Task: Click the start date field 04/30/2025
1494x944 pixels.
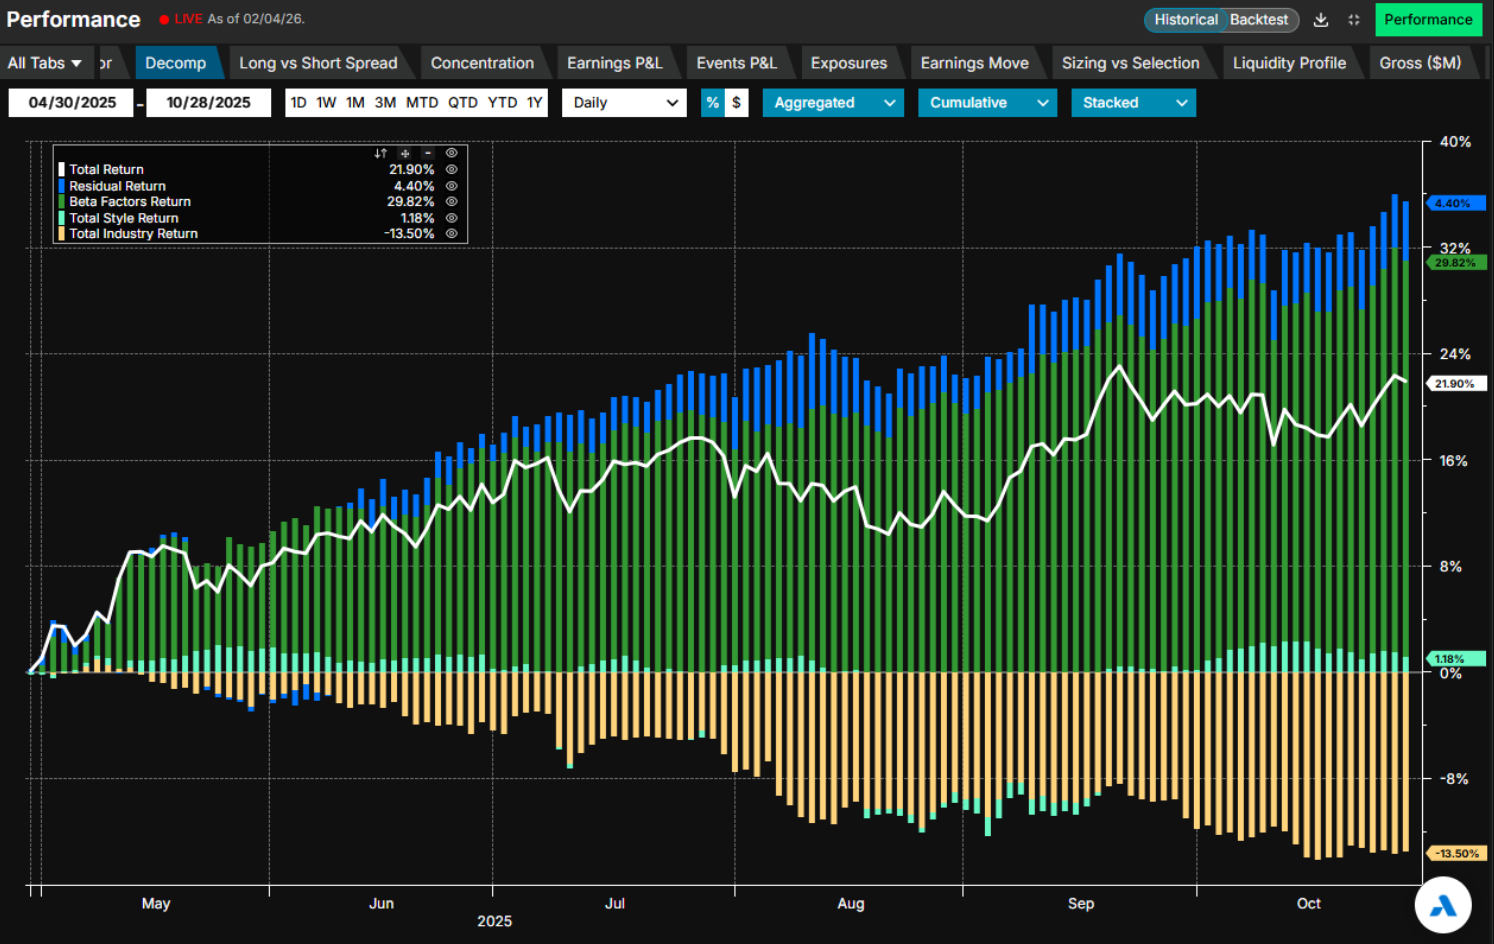Action: pos(71,103)
